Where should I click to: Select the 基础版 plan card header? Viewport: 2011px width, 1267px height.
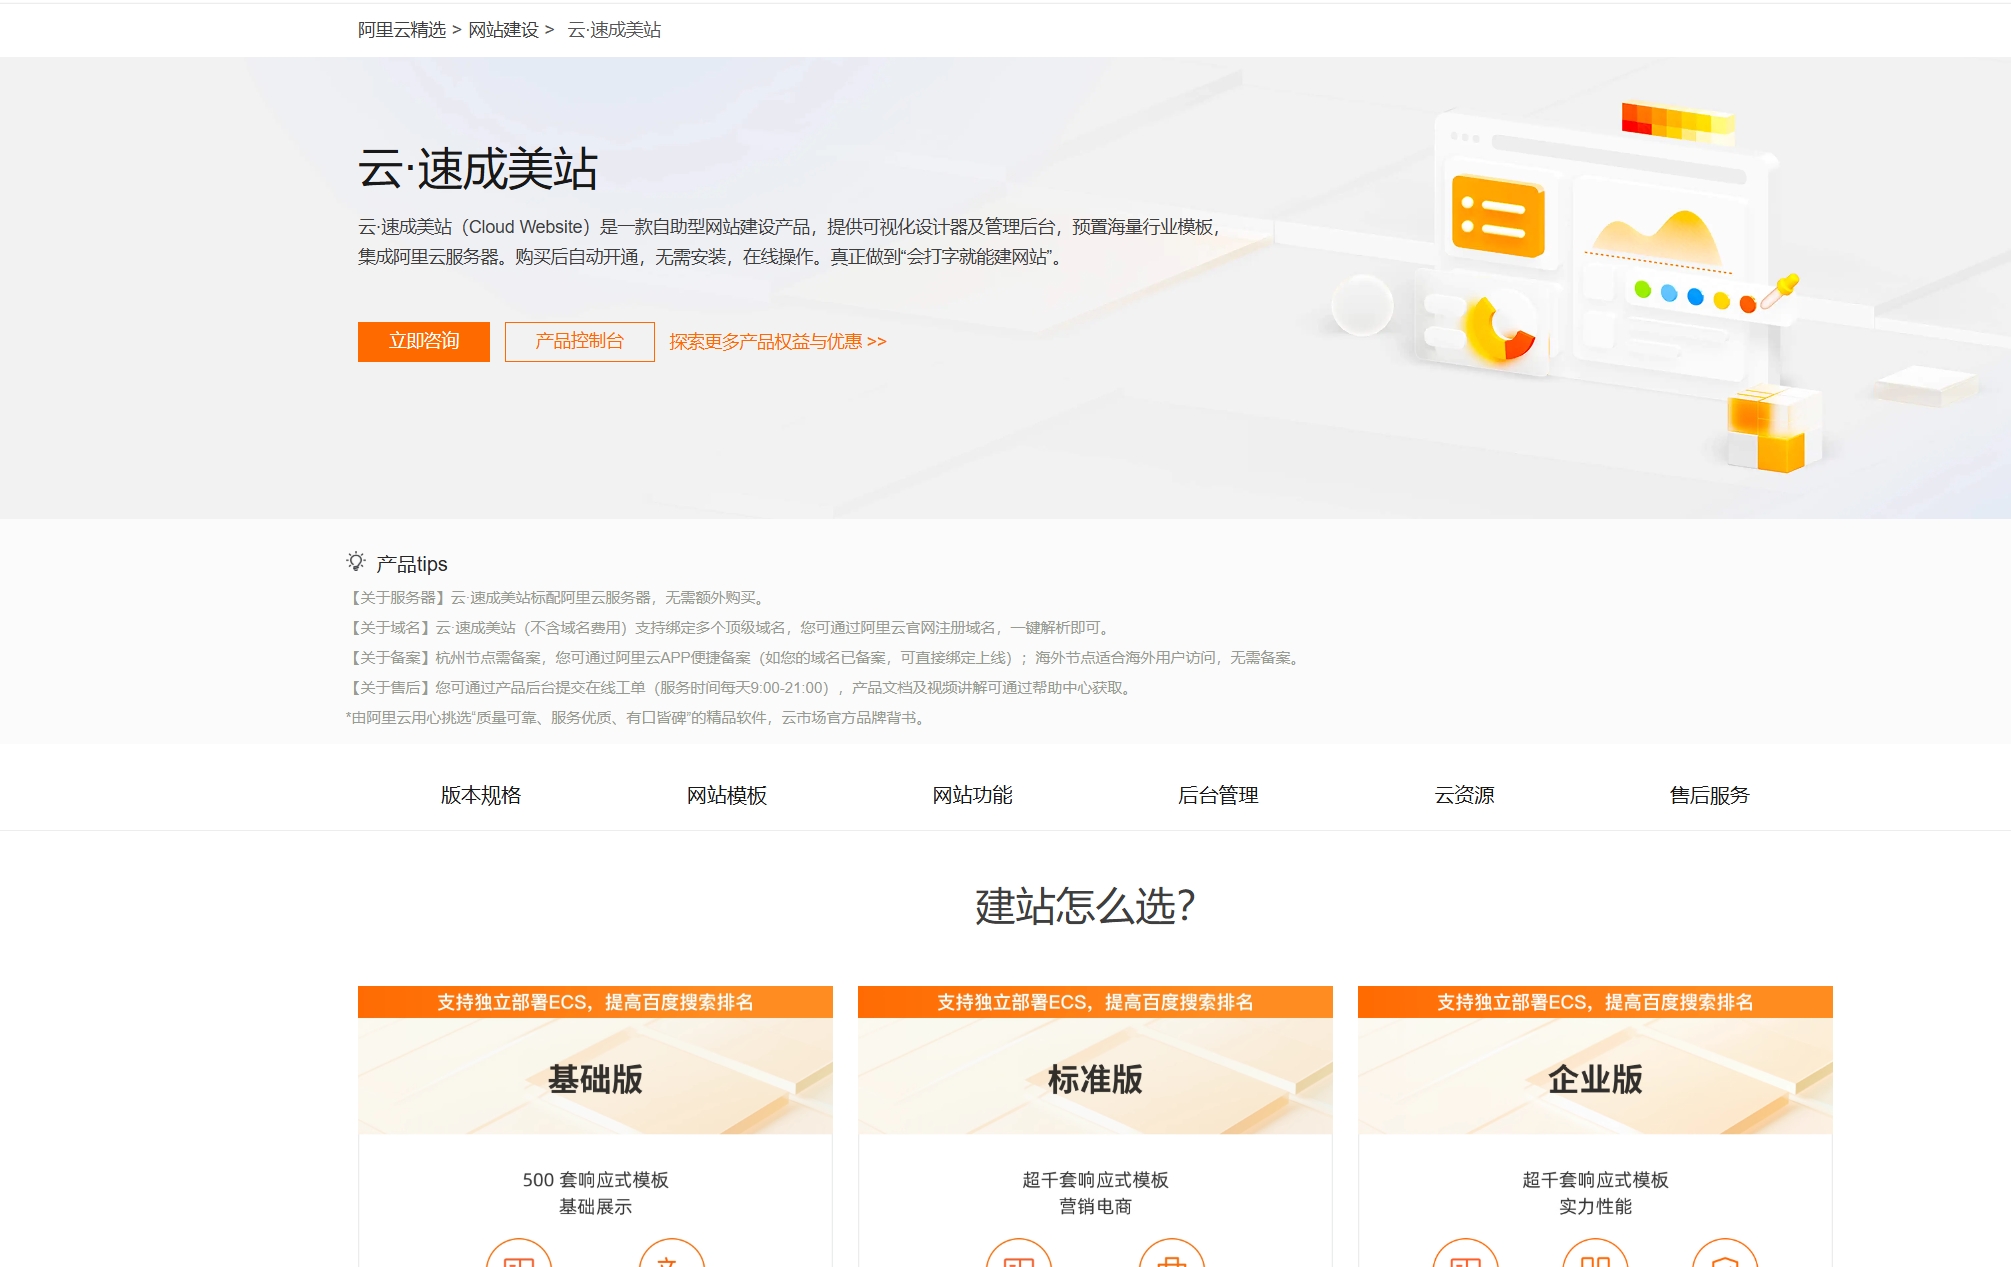(x=595, y=1076)
